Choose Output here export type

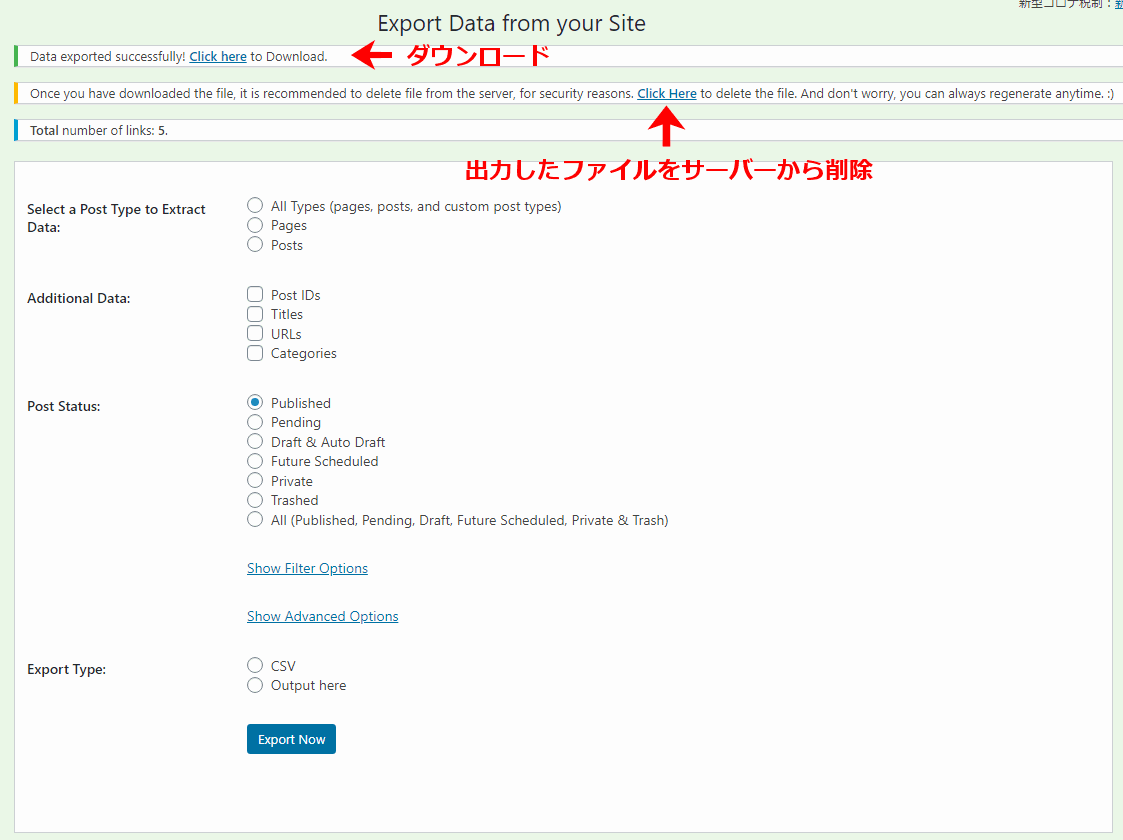pos(255,685)
